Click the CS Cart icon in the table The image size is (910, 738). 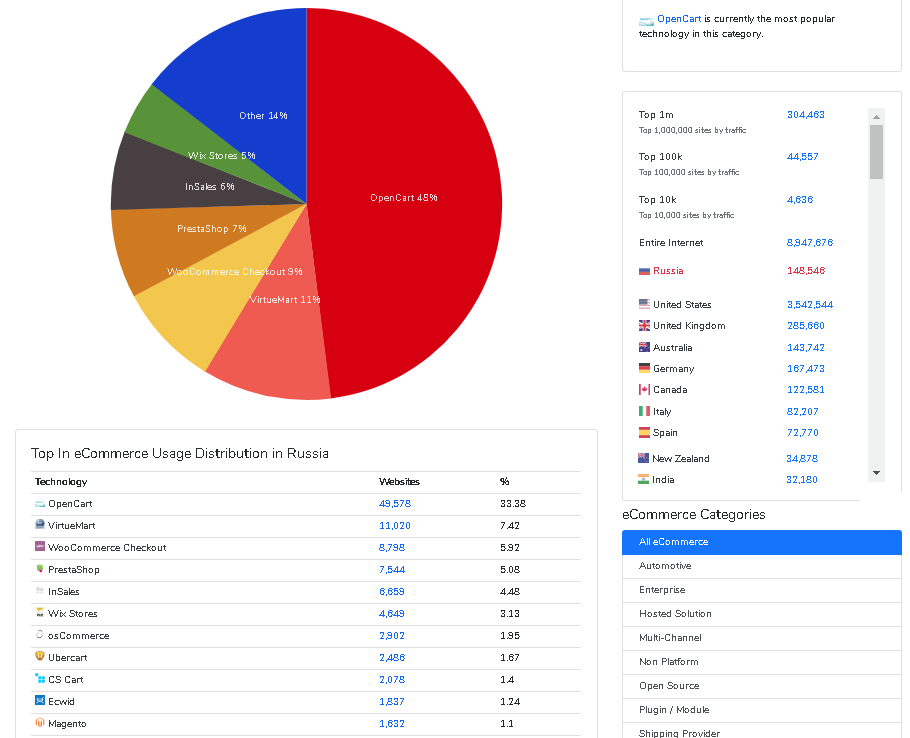[x=39, y=678]
